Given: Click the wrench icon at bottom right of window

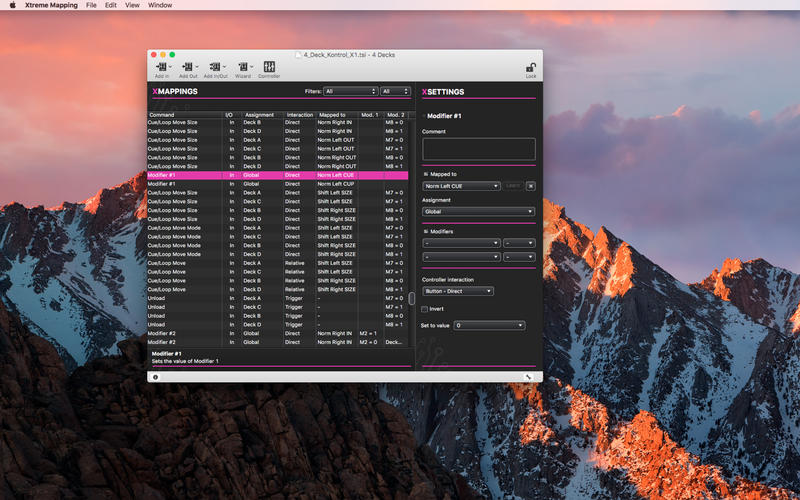Looking at the screenshot, I should (x=529, y=377).
